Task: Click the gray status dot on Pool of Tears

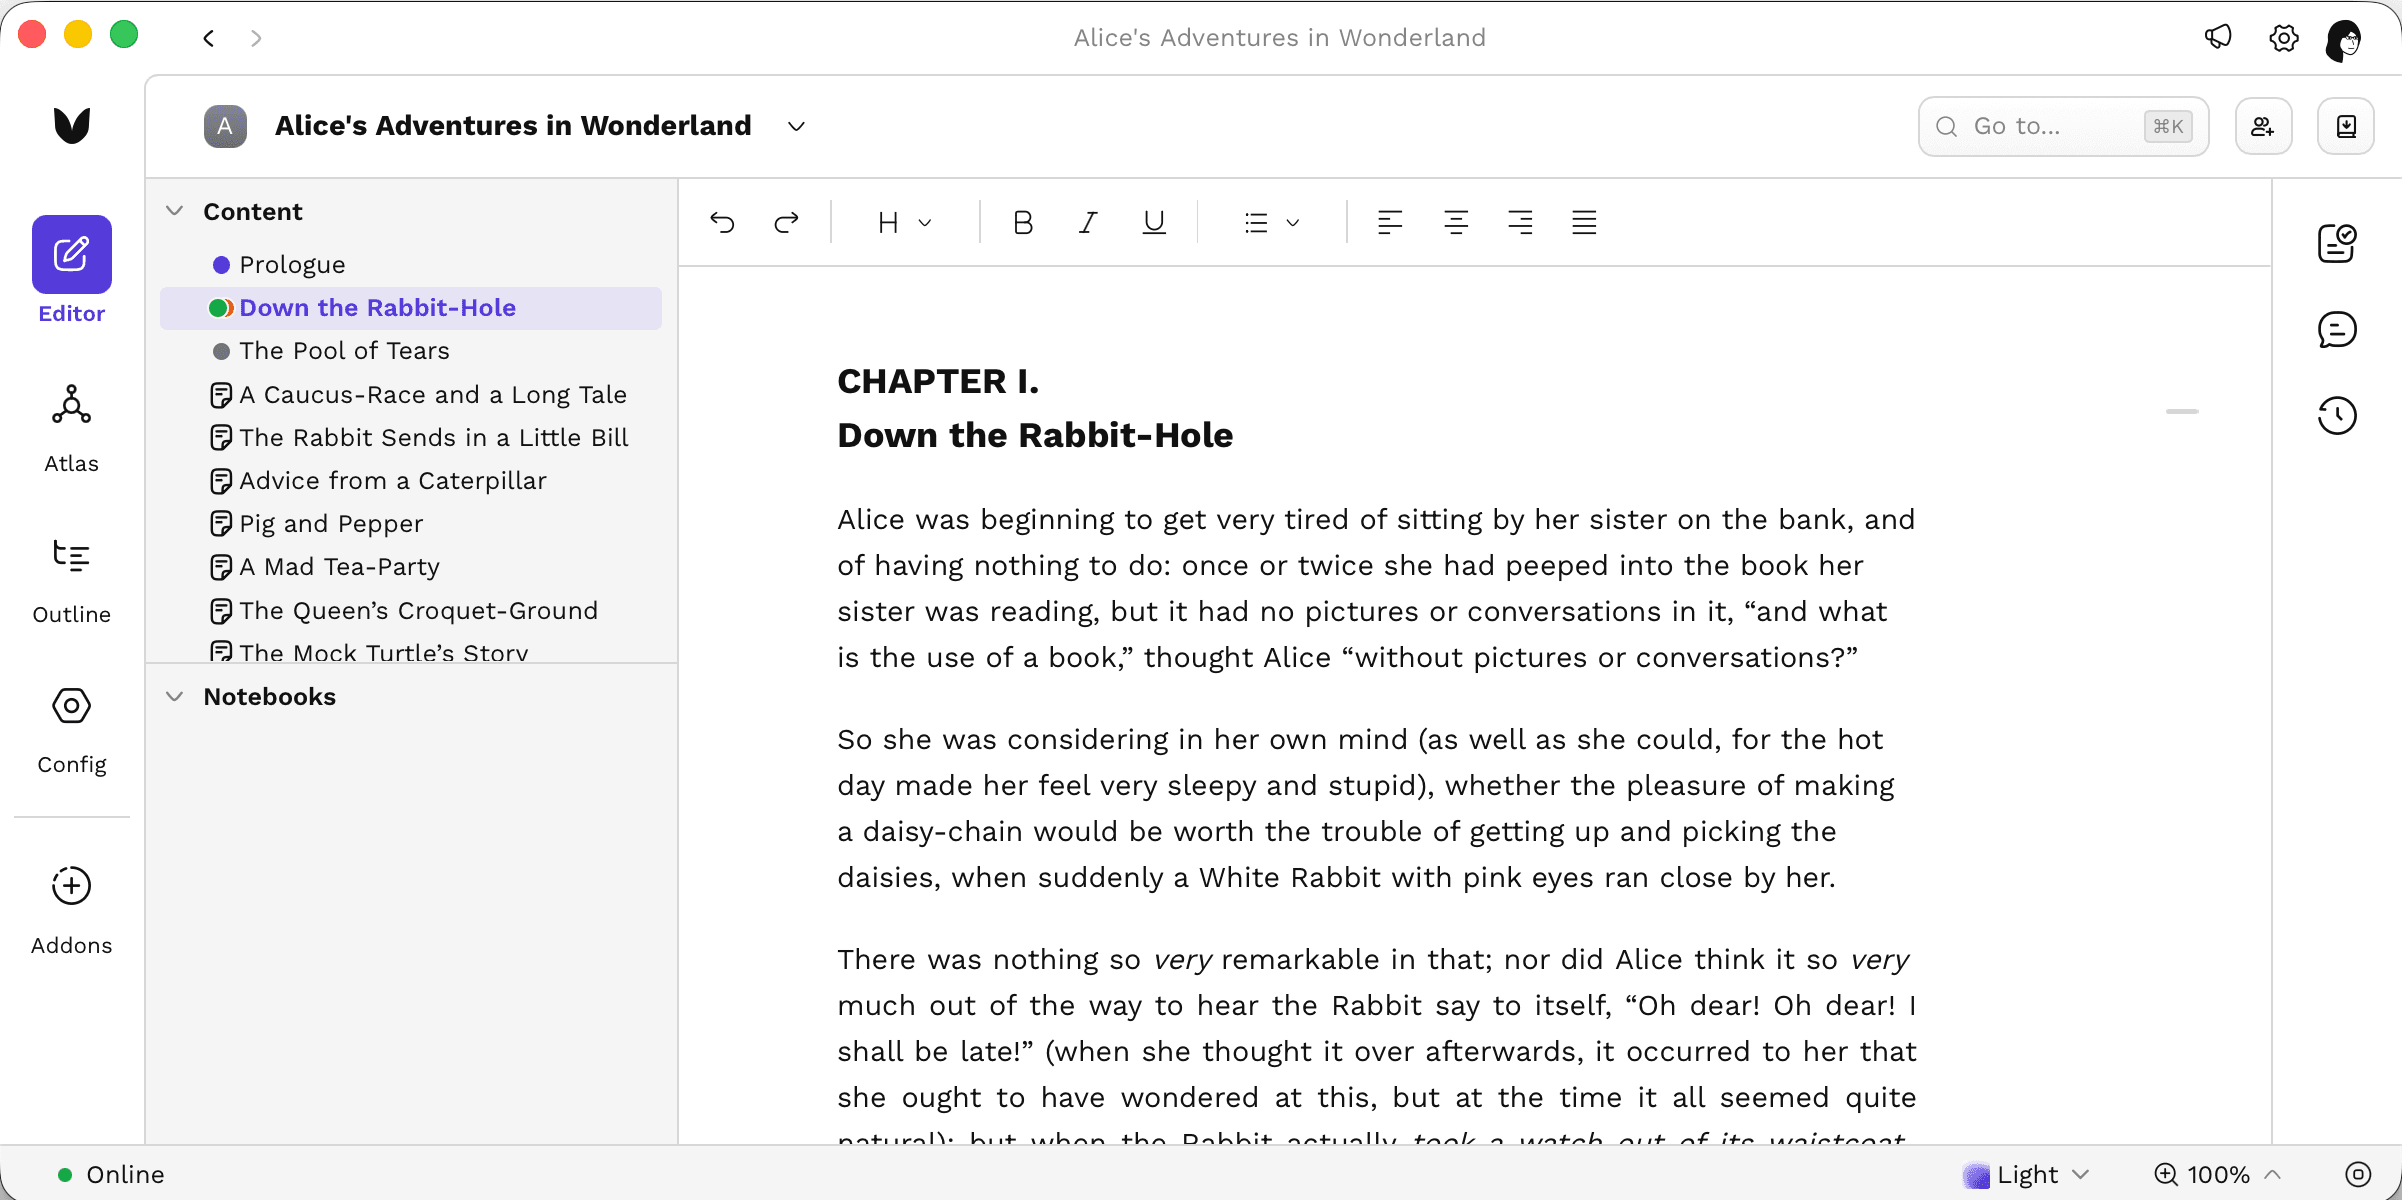Action: coord(221,351)
